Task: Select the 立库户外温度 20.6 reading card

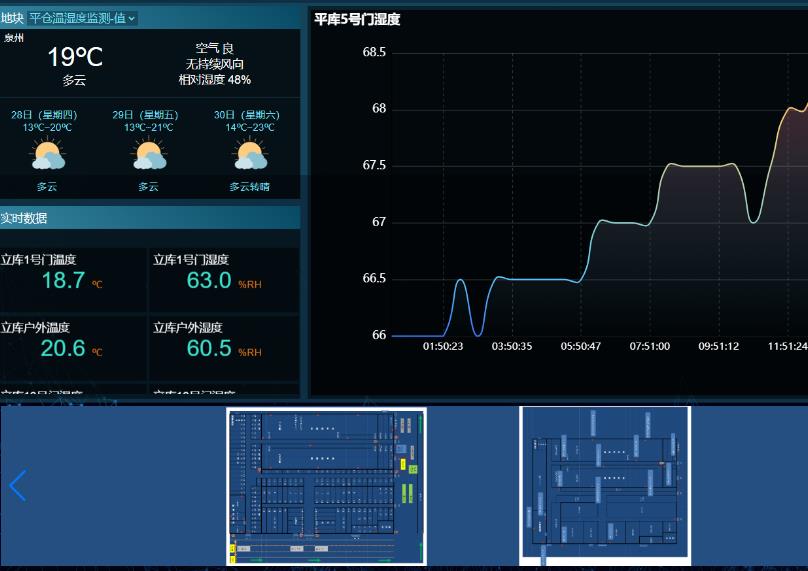Action: [74, 348]
